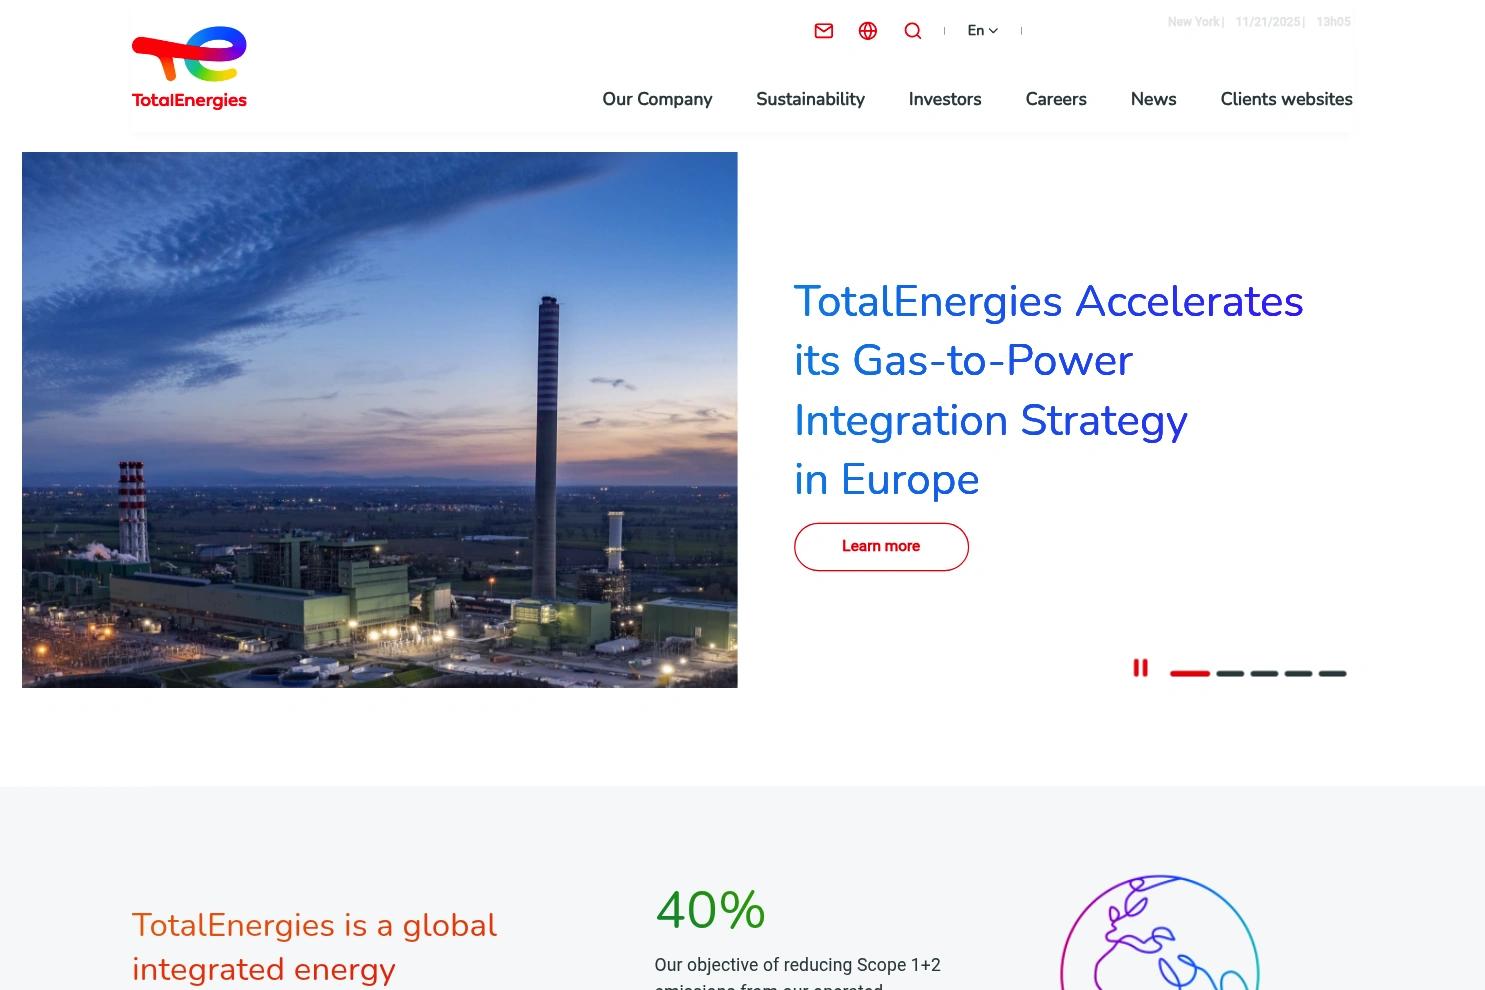This screenshot has height=990, width=1485.
Task: Click 'TotalEnergies is a global integrated energy' heading
Action: click(x=314, y=947)
